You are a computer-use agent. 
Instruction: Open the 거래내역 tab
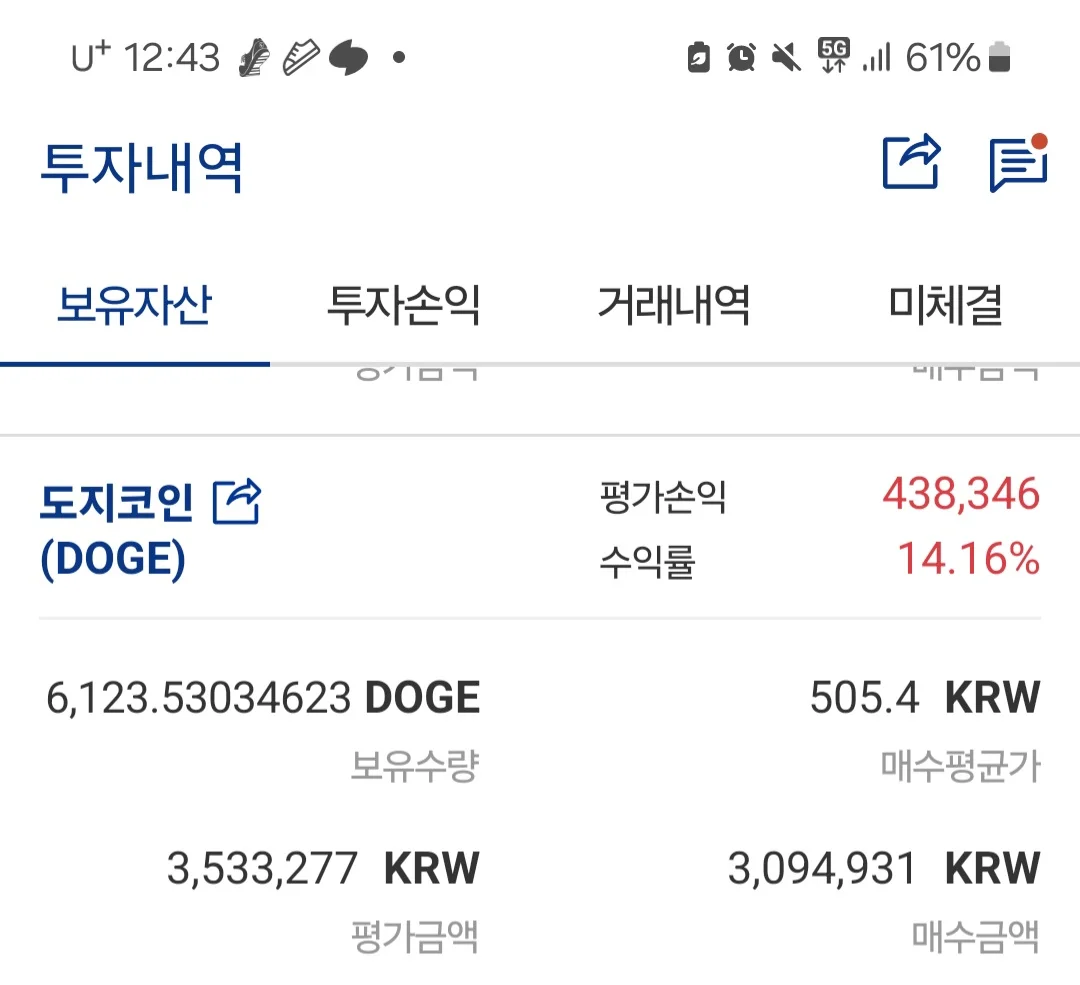point(674,304)
